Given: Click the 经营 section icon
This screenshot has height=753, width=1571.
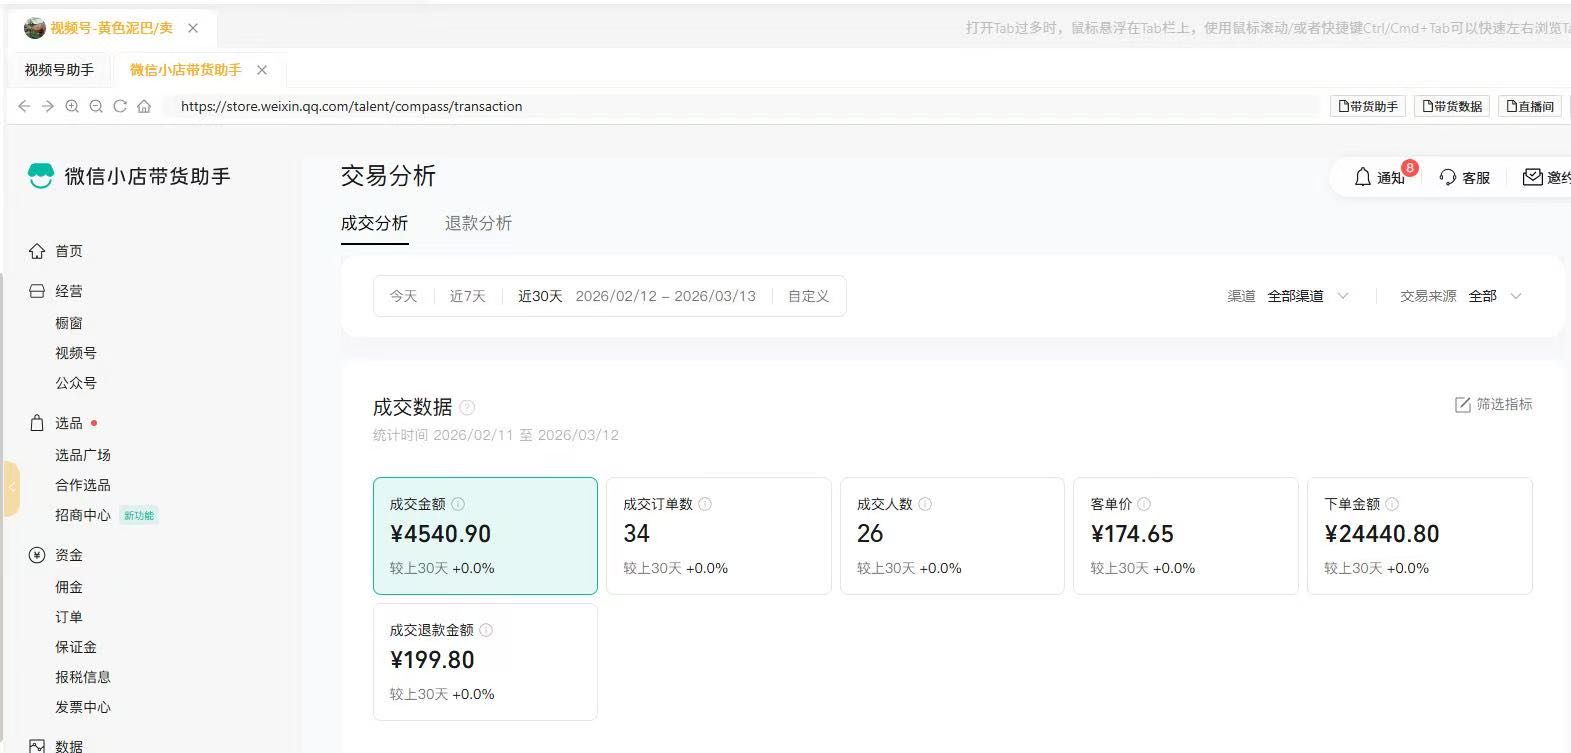Looking at the screenshot, I should pos(37,291).
